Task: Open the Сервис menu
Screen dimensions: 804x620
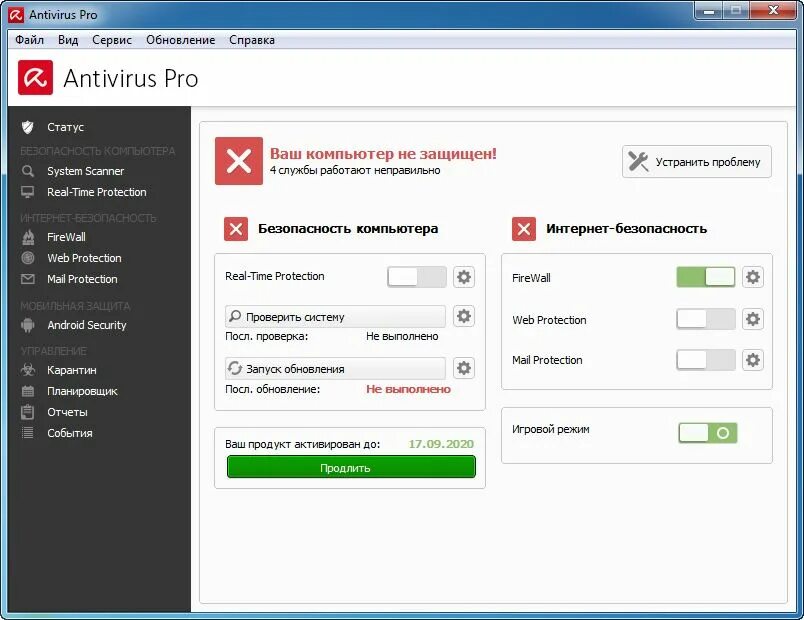Action: coord(112,40)
